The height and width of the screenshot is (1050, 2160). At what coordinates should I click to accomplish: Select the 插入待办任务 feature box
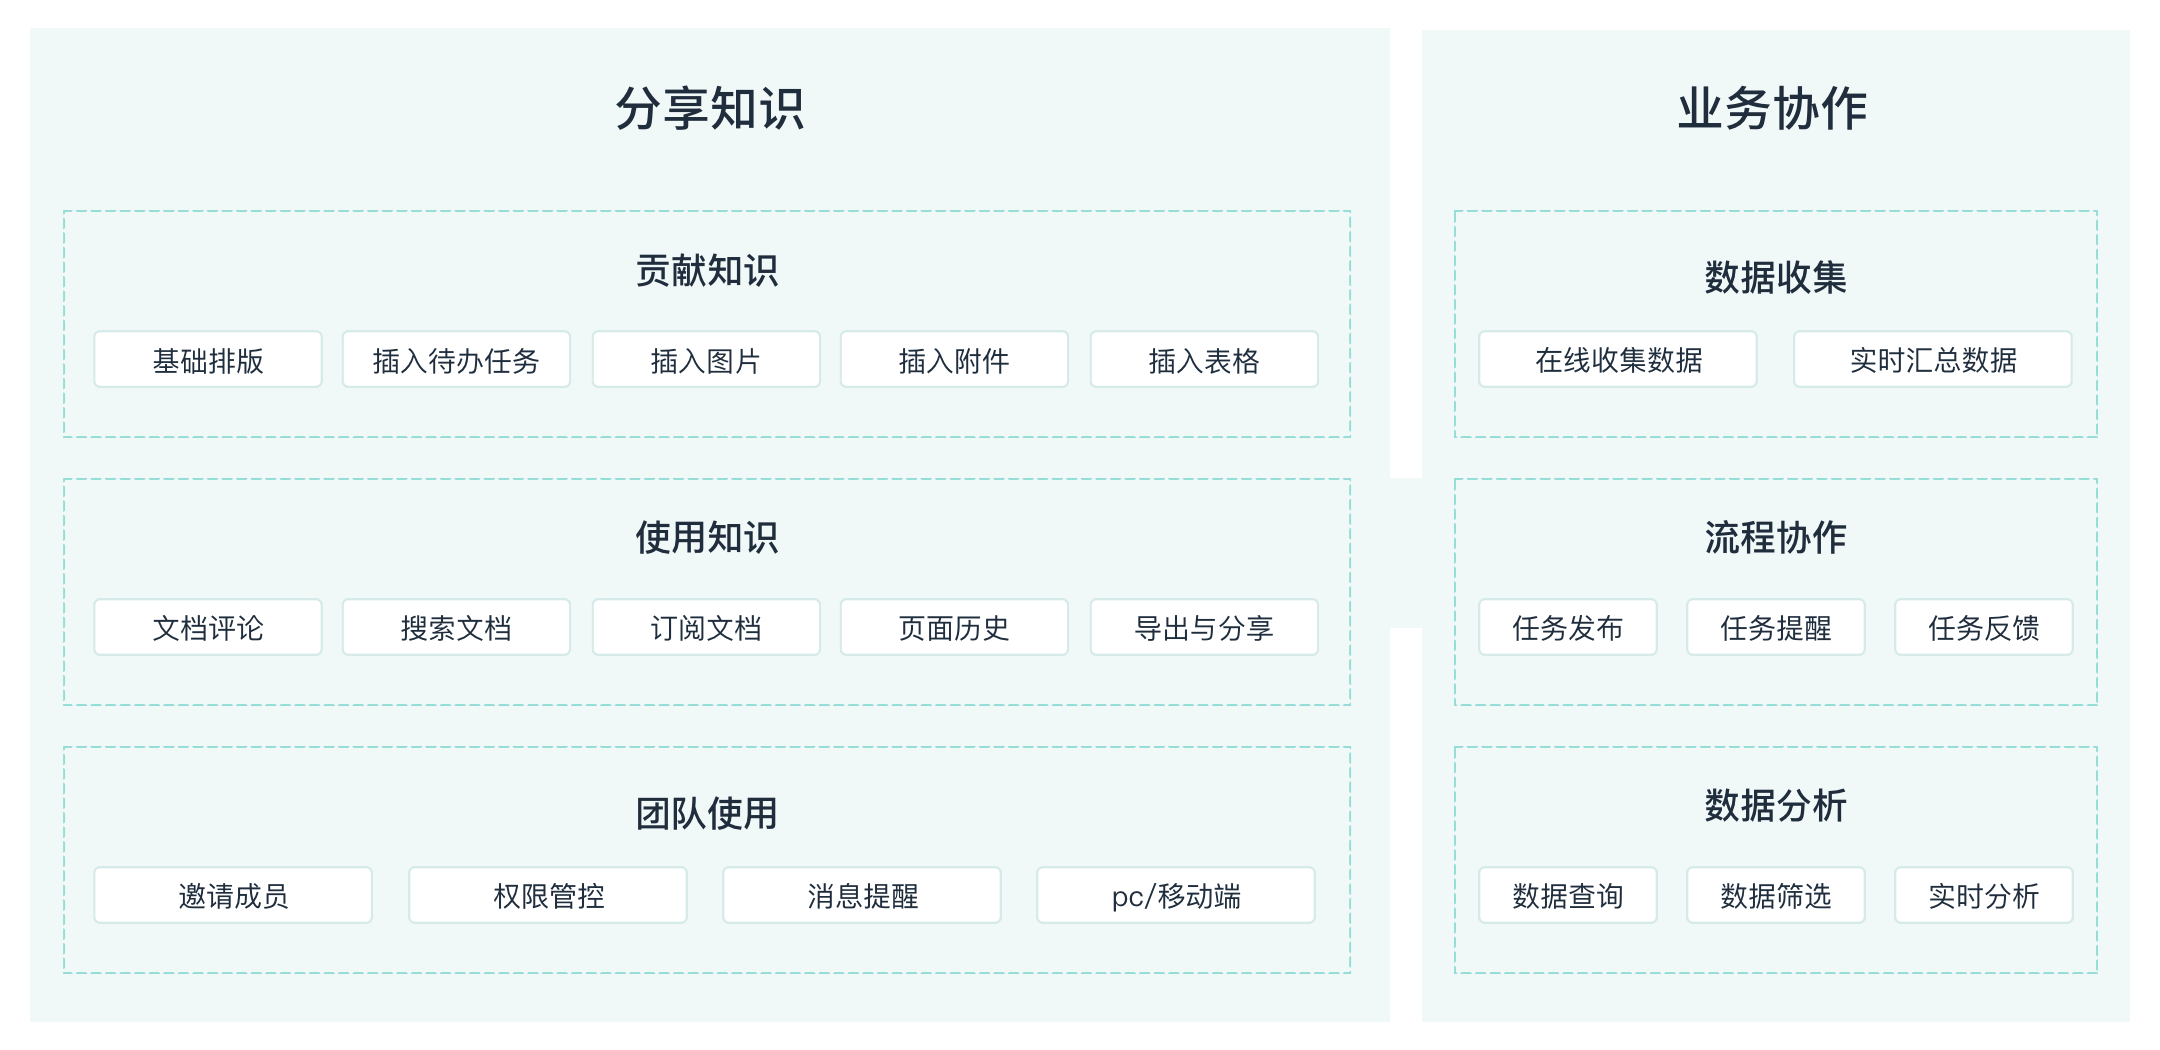click(x=456, y=360)
